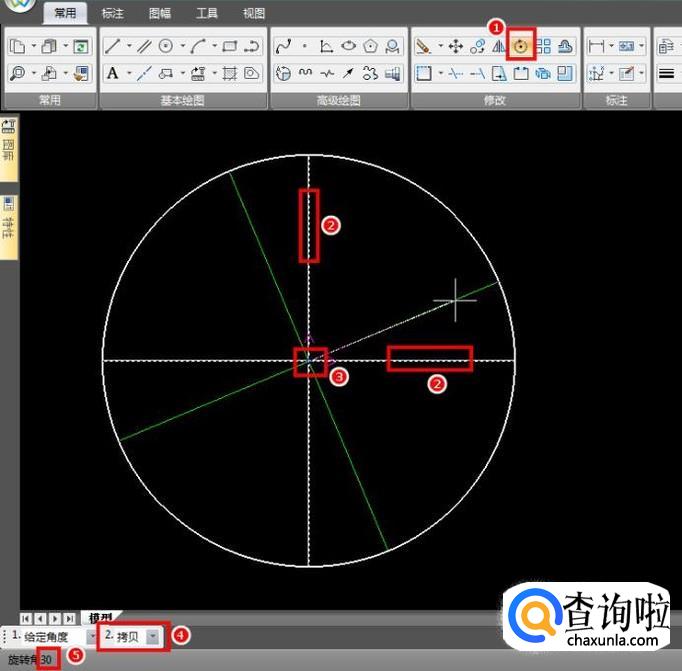
Task: Open the '1. 给定角度' option dropdown
Action: click(x=92, y=637)
